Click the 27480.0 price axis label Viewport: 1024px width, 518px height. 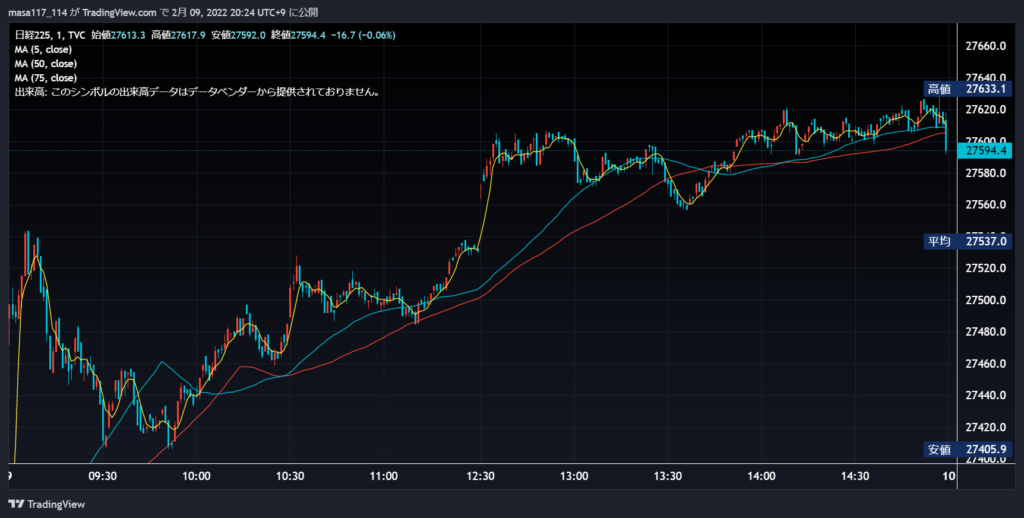(984, 332)
